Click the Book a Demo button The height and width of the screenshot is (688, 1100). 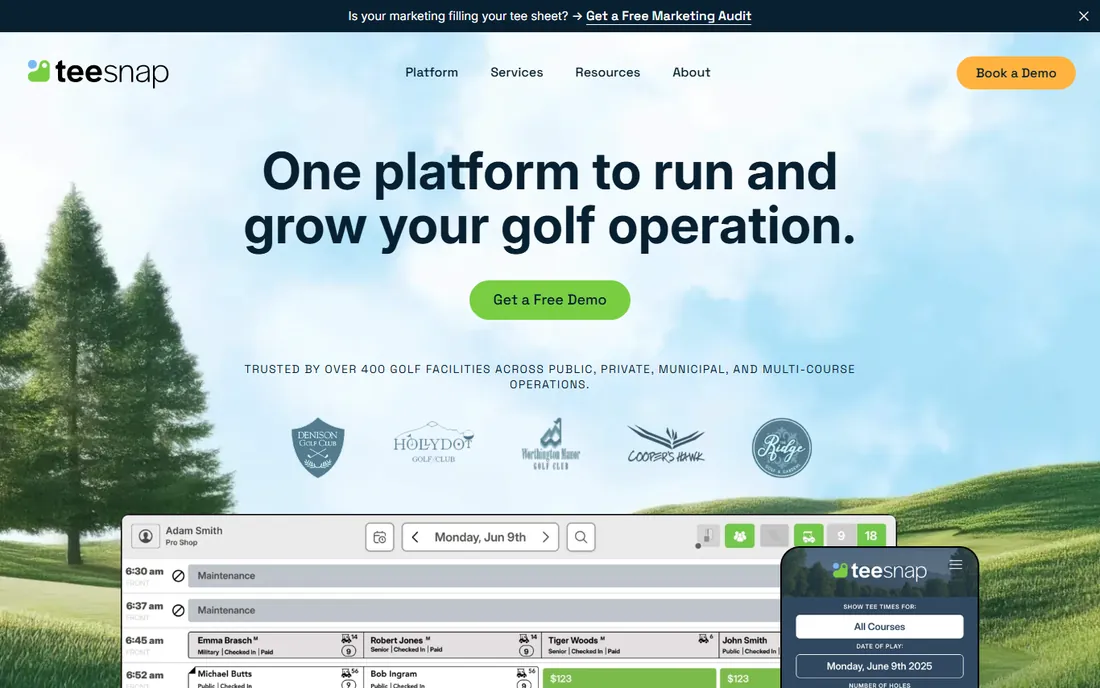1015,73
